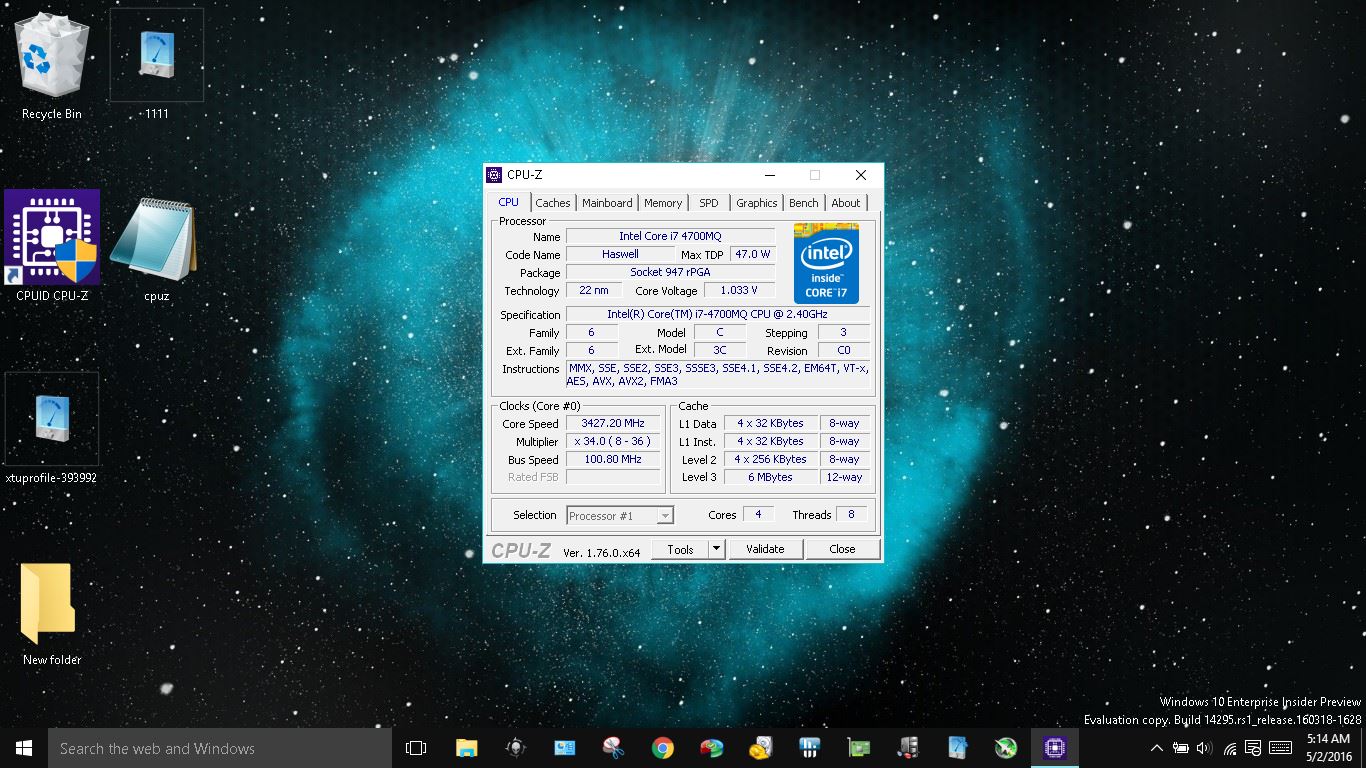
Task: Switch to the Bench tab
Action: point(804,203)
